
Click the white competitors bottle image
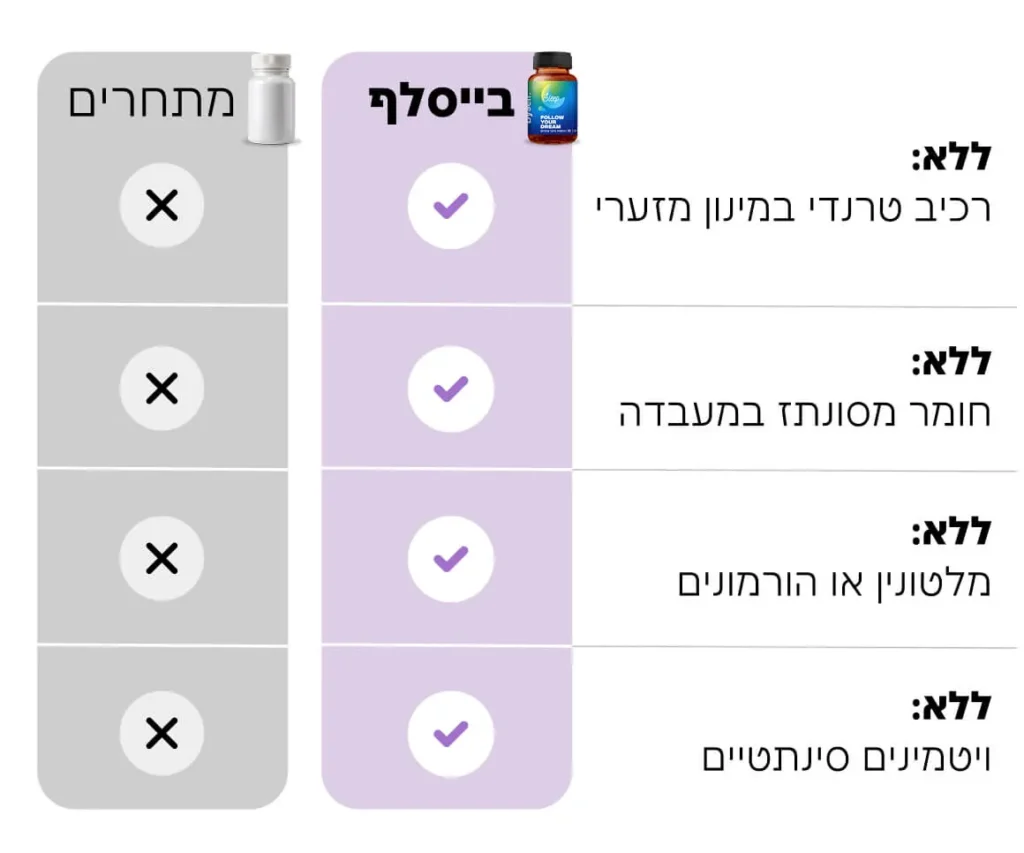tap(271, 101)
